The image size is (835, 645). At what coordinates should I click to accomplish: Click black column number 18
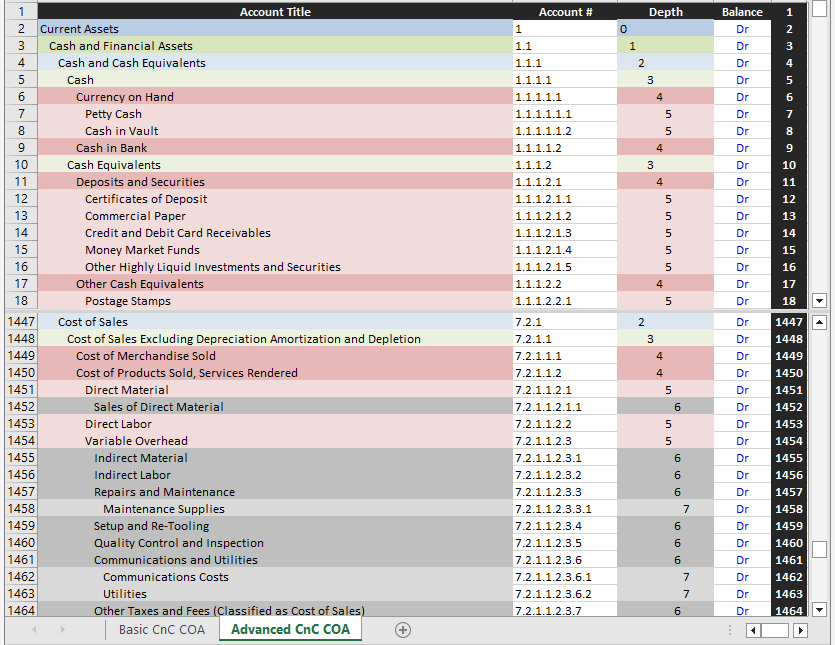click(x=789, y=301)
